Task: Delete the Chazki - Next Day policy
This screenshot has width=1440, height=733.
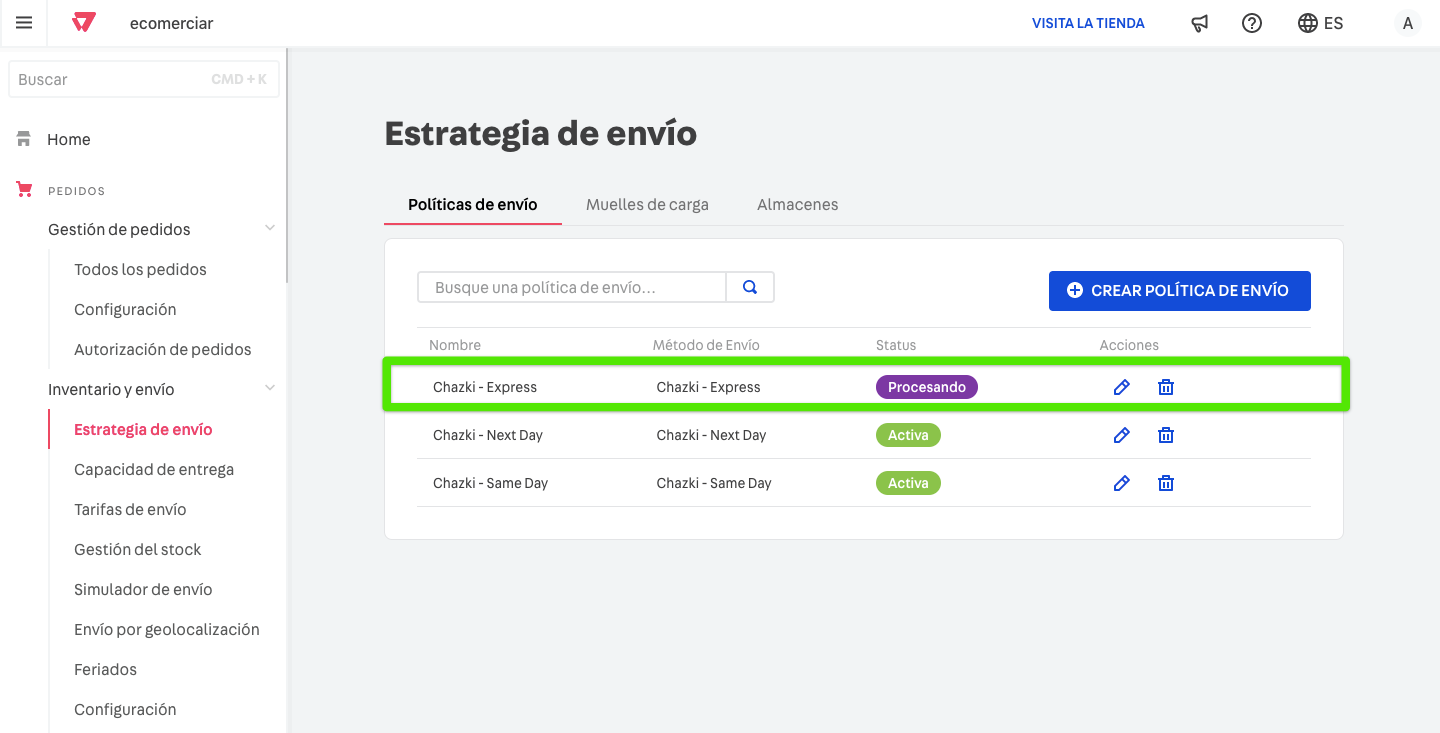Action: 1166,435
